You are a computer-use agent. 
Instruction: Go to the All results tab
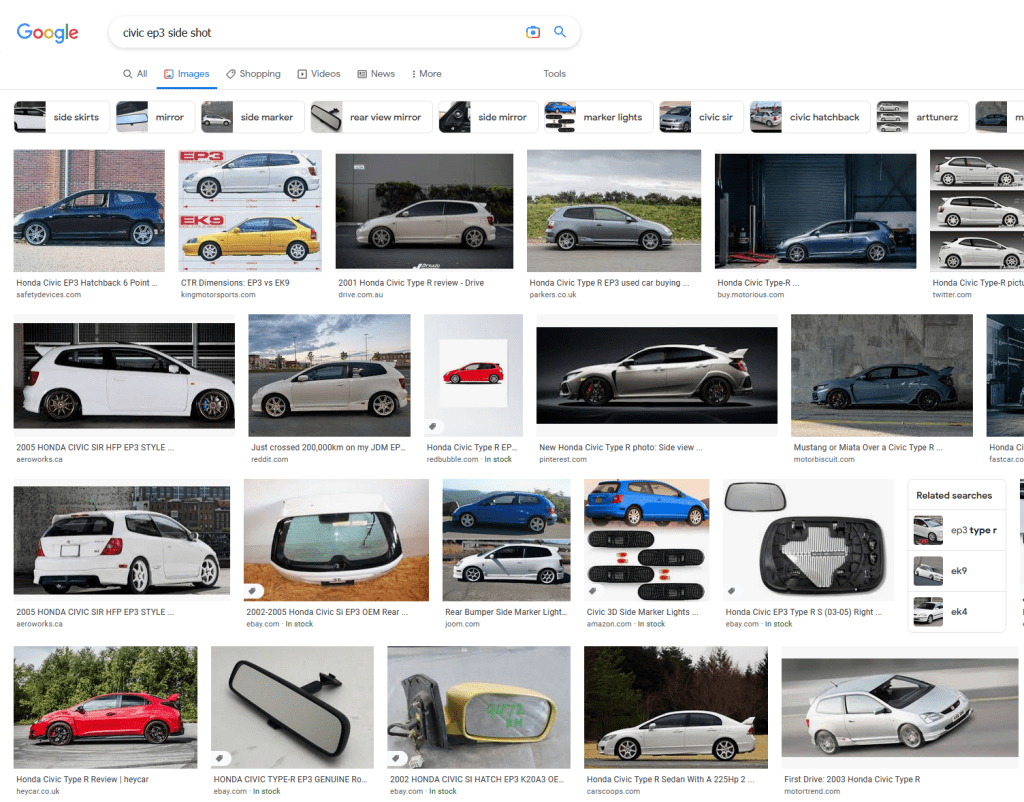(x=135, y=74)
